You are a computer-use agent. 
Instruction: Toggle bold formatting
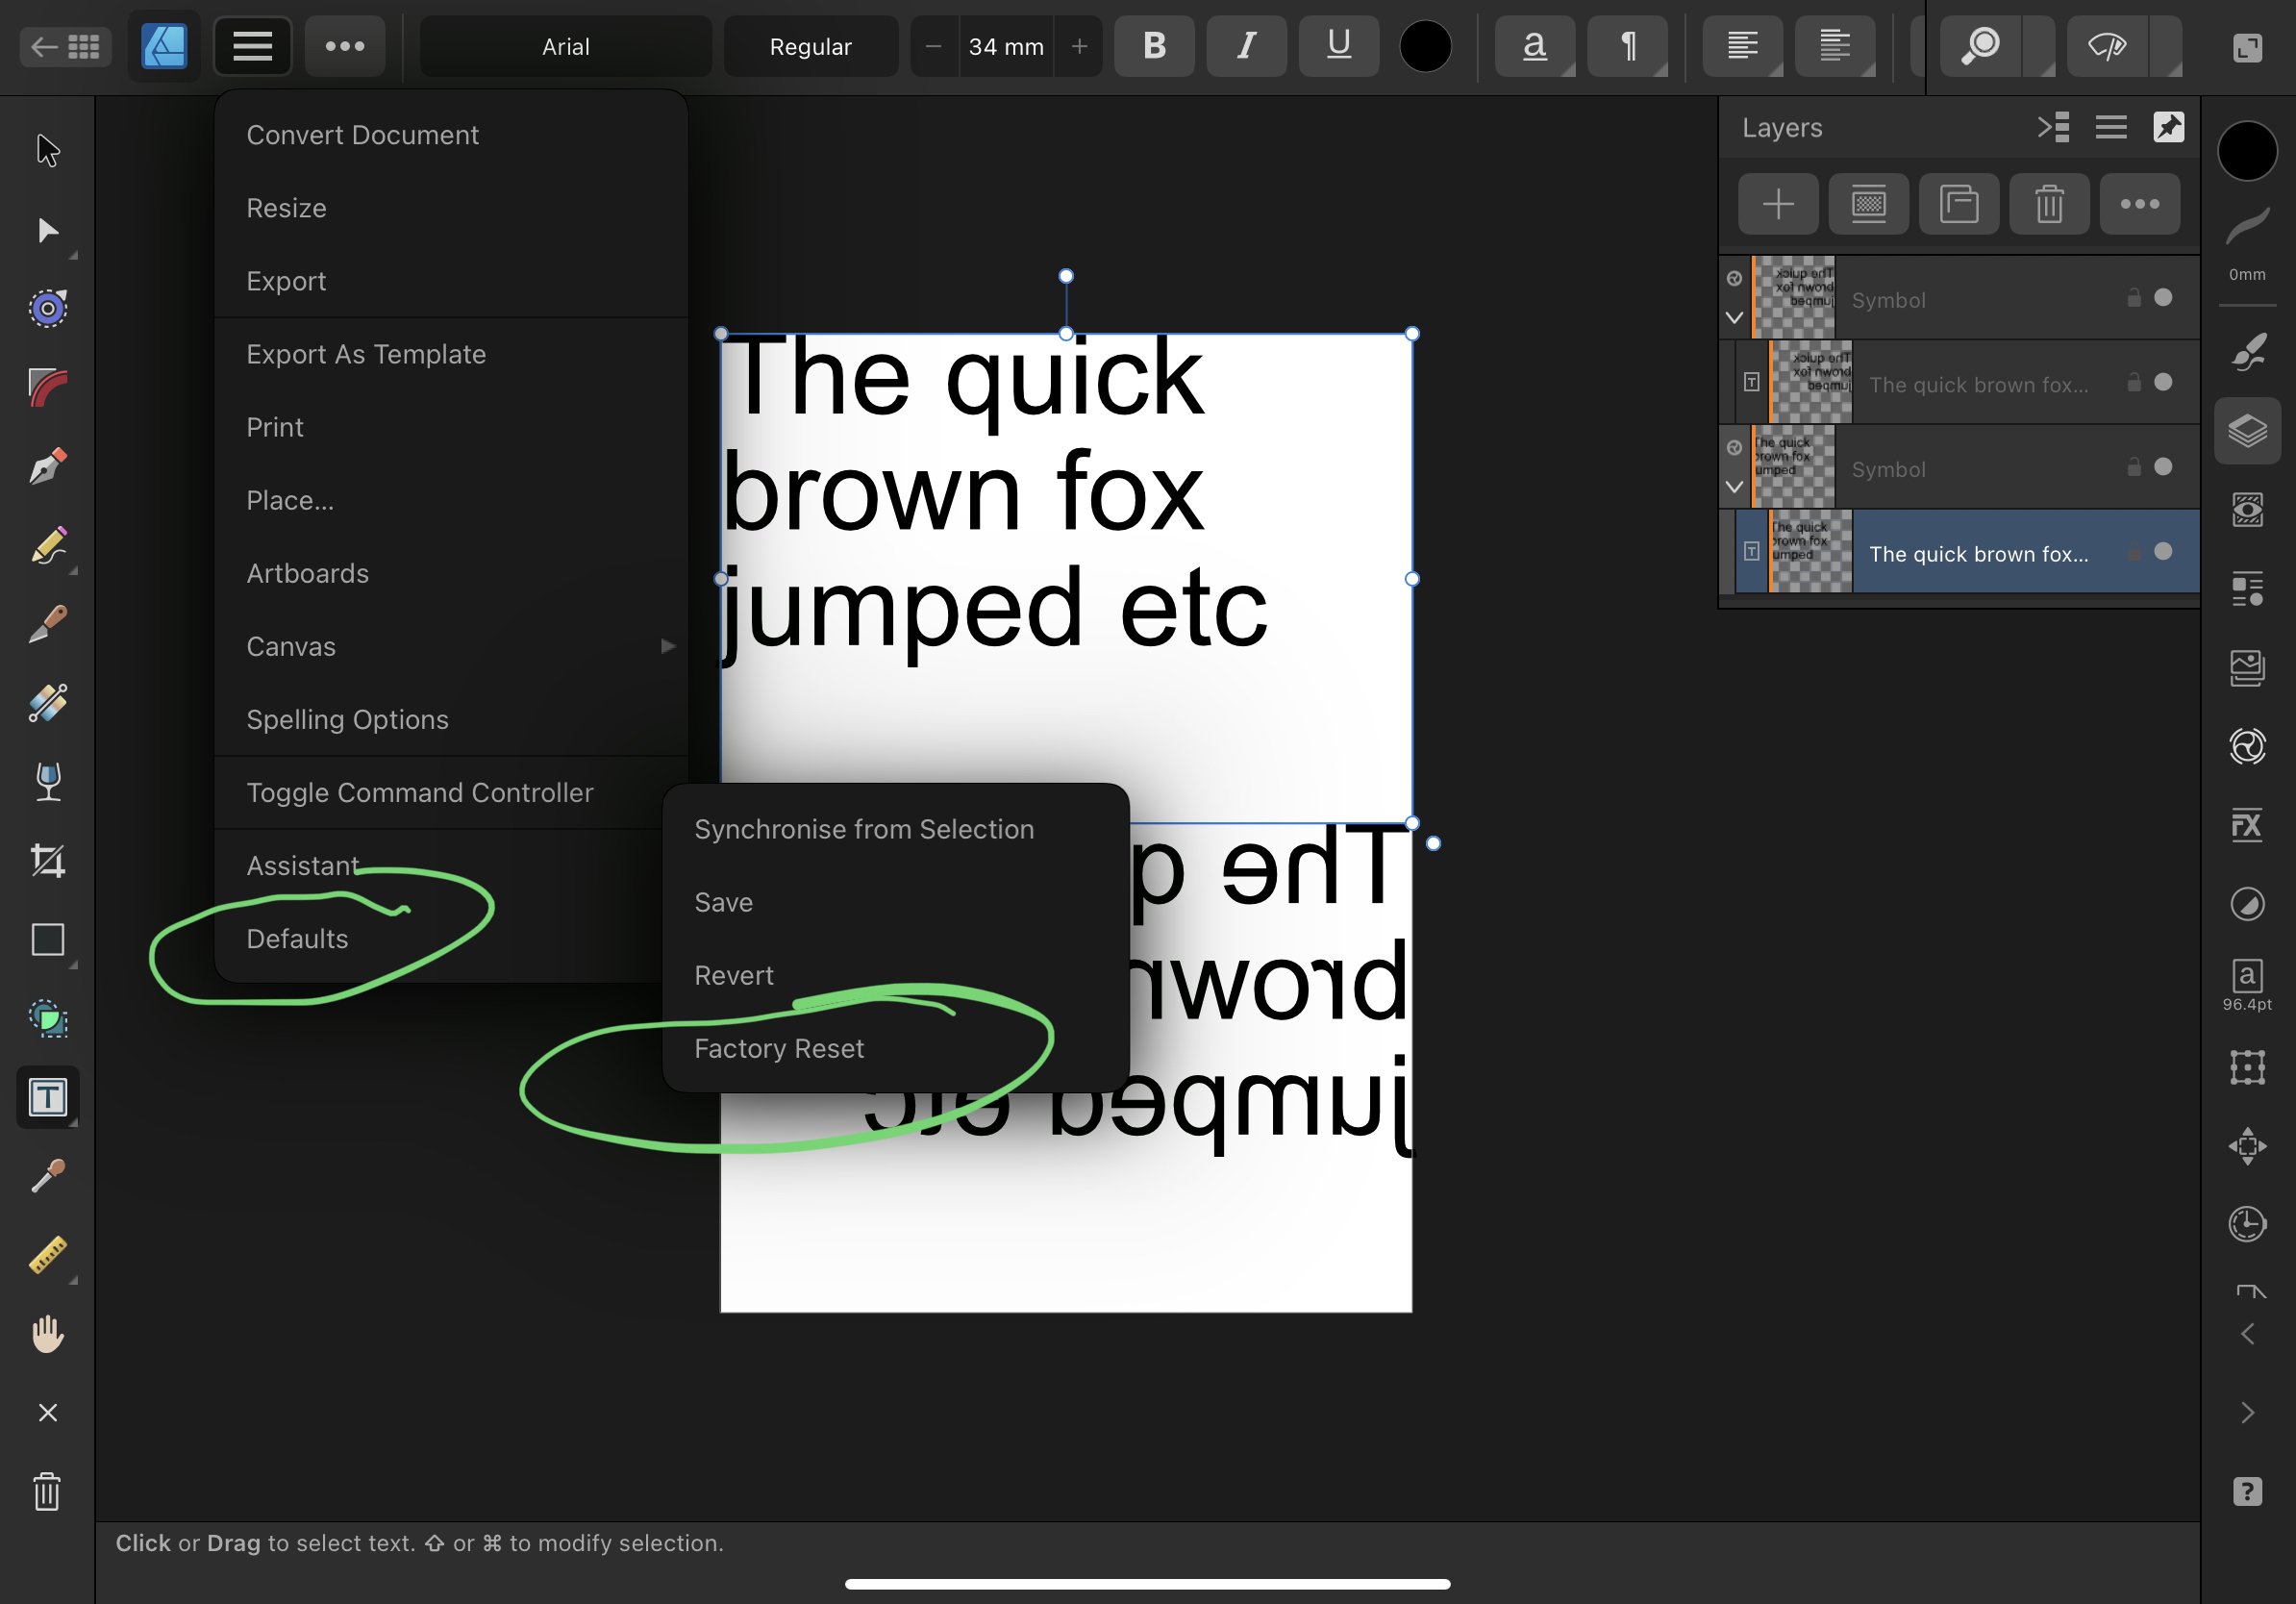coord(1154,46)
